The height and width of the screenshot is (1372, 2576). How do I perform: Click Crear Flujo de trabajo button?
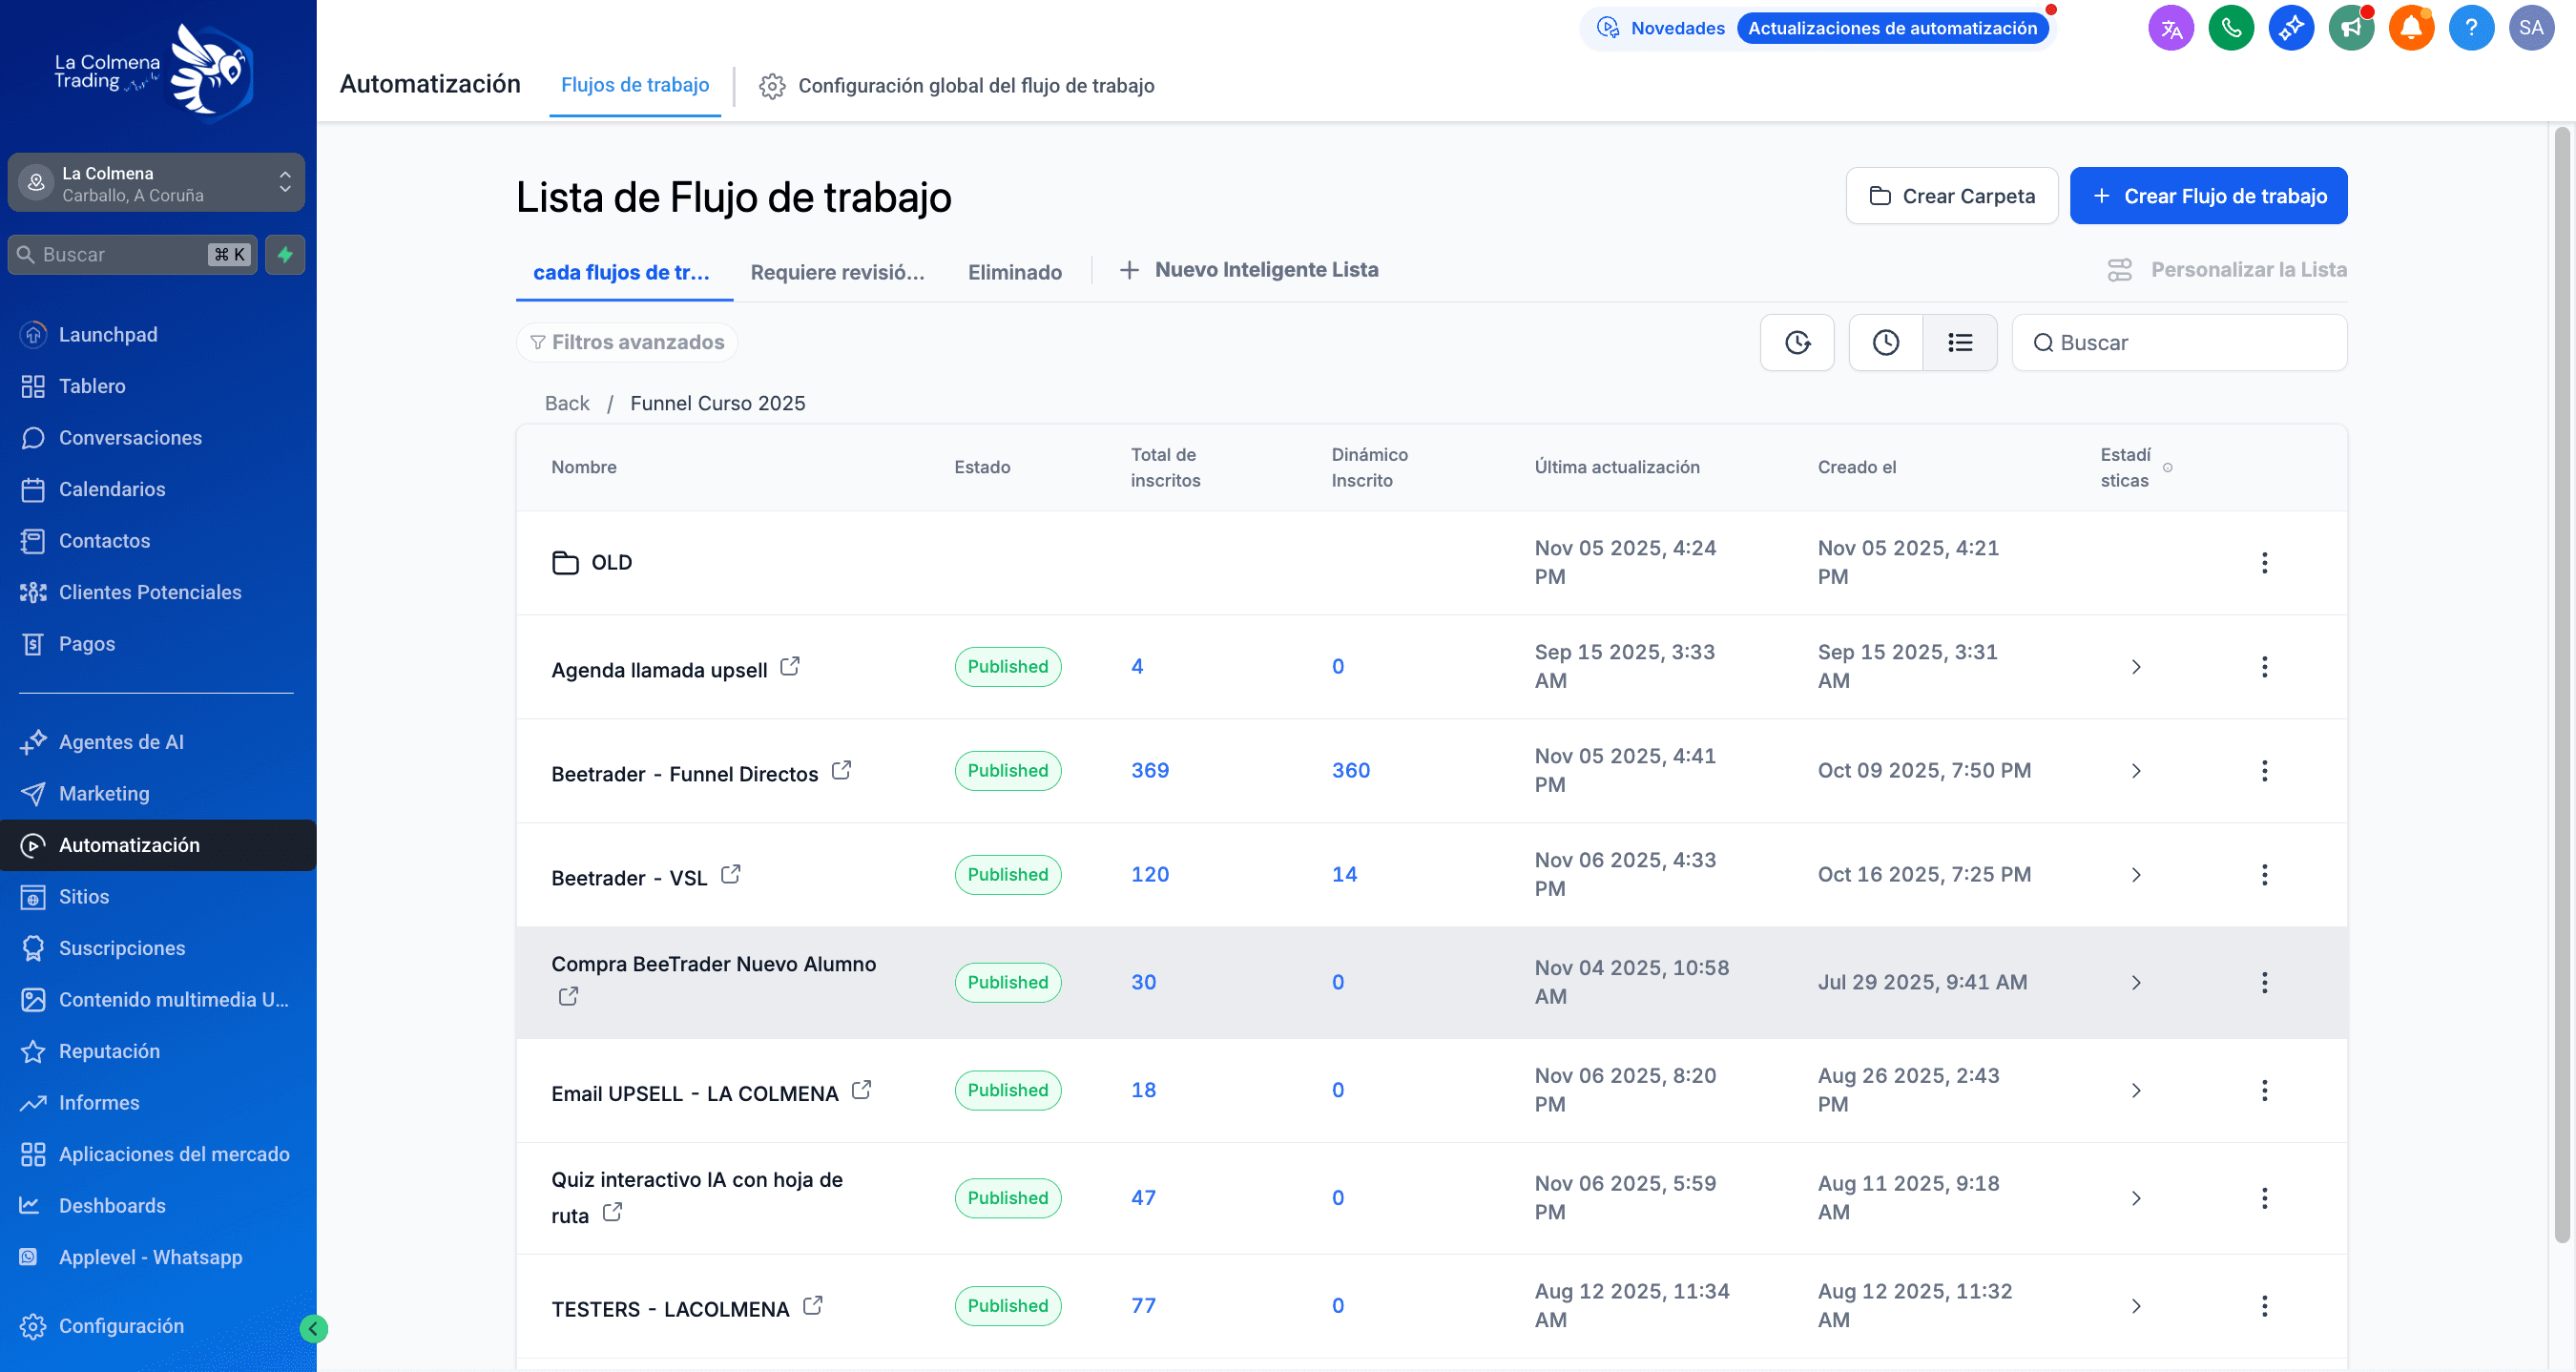click(x=2208, y=196)
